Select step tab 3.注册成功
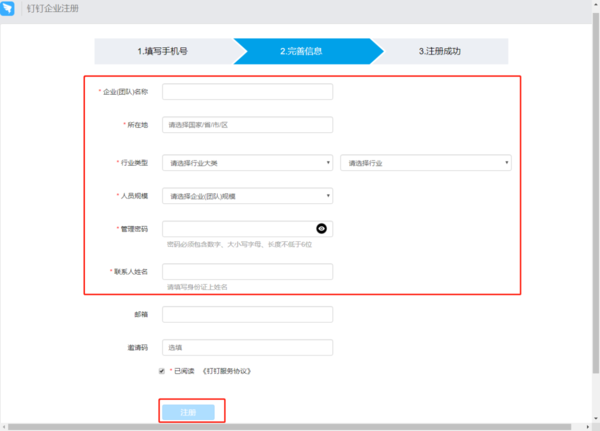Viewport: 600px width, 431px height. [x=440, y=51]
